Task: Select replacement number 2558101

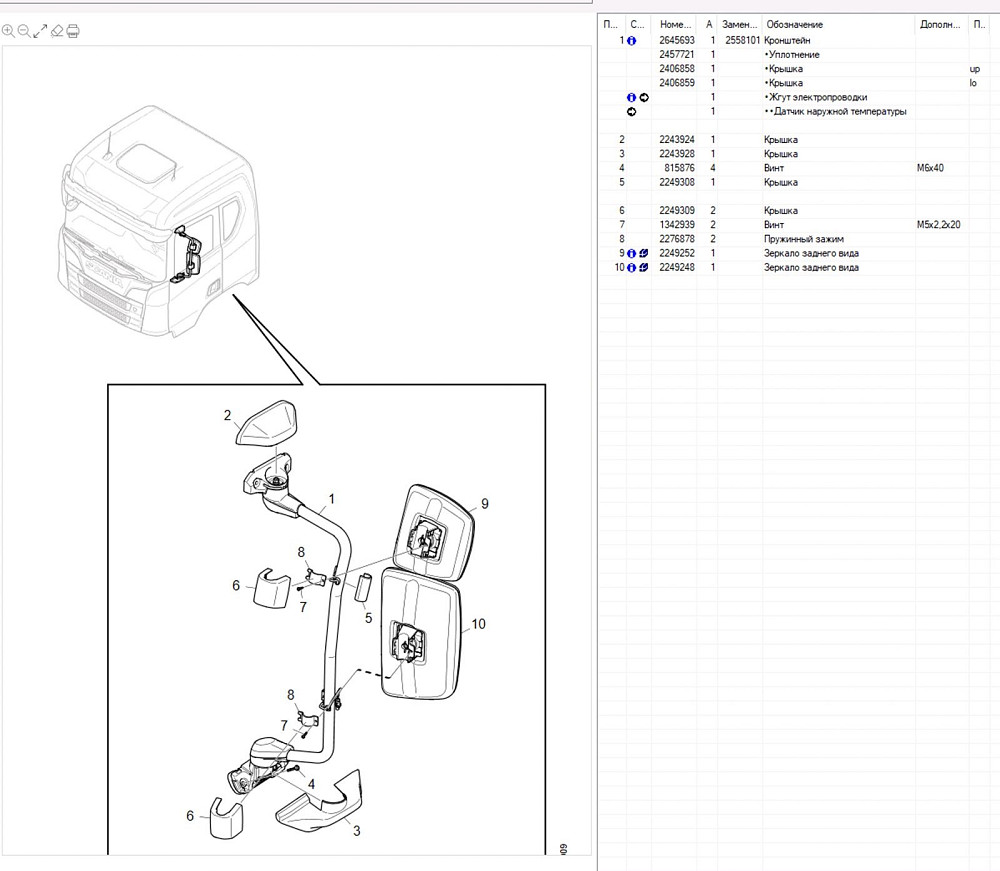Action: pos(741,41)
